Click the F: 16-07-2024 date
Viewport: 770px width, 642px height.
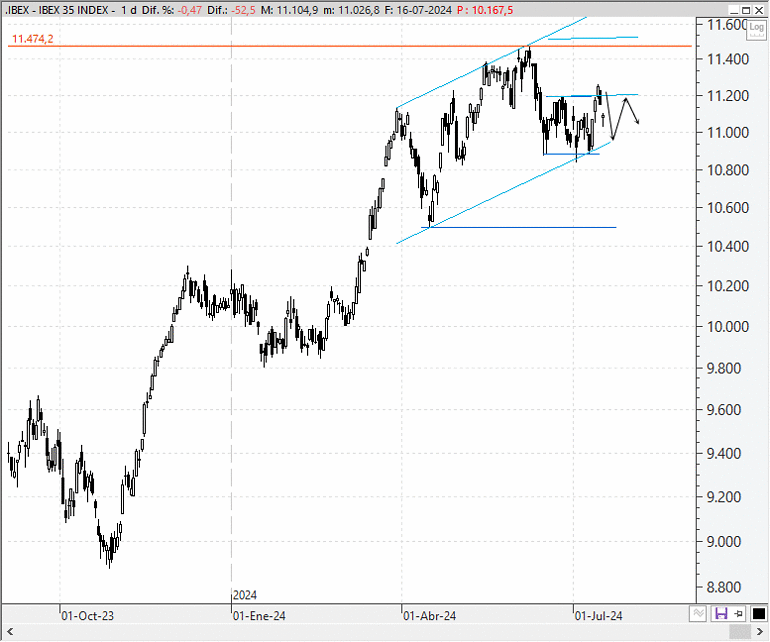click(x=418, y=10)
